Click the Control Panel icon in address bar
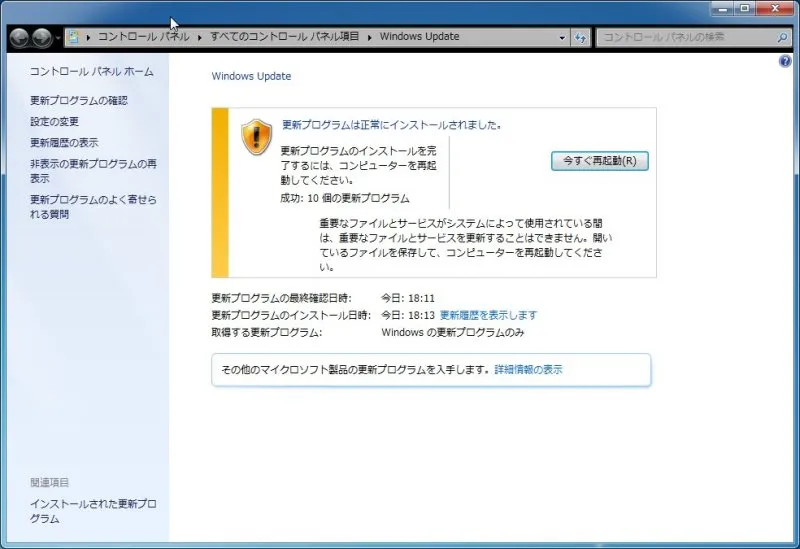Screen dimensions: 800x549 pyautogui.click(x=73, y=37)
